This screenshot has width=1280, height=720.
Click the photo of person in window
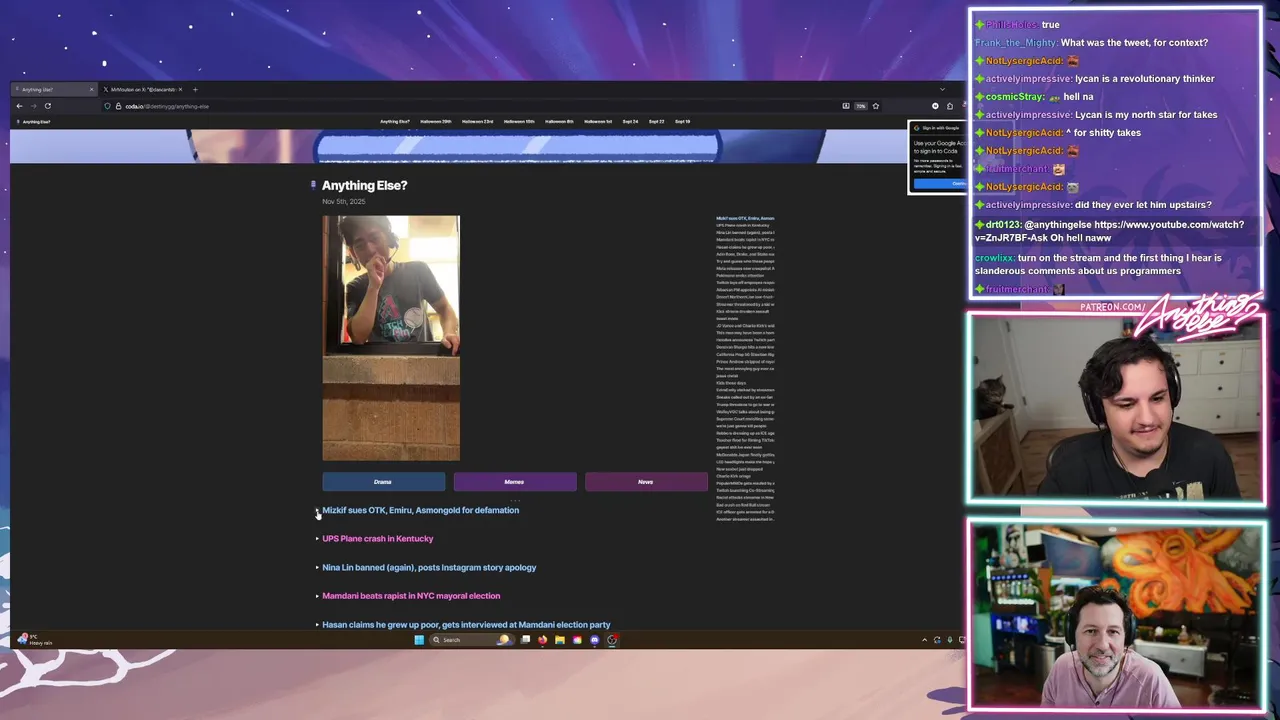pyautogui.click(x=391, y=338)
